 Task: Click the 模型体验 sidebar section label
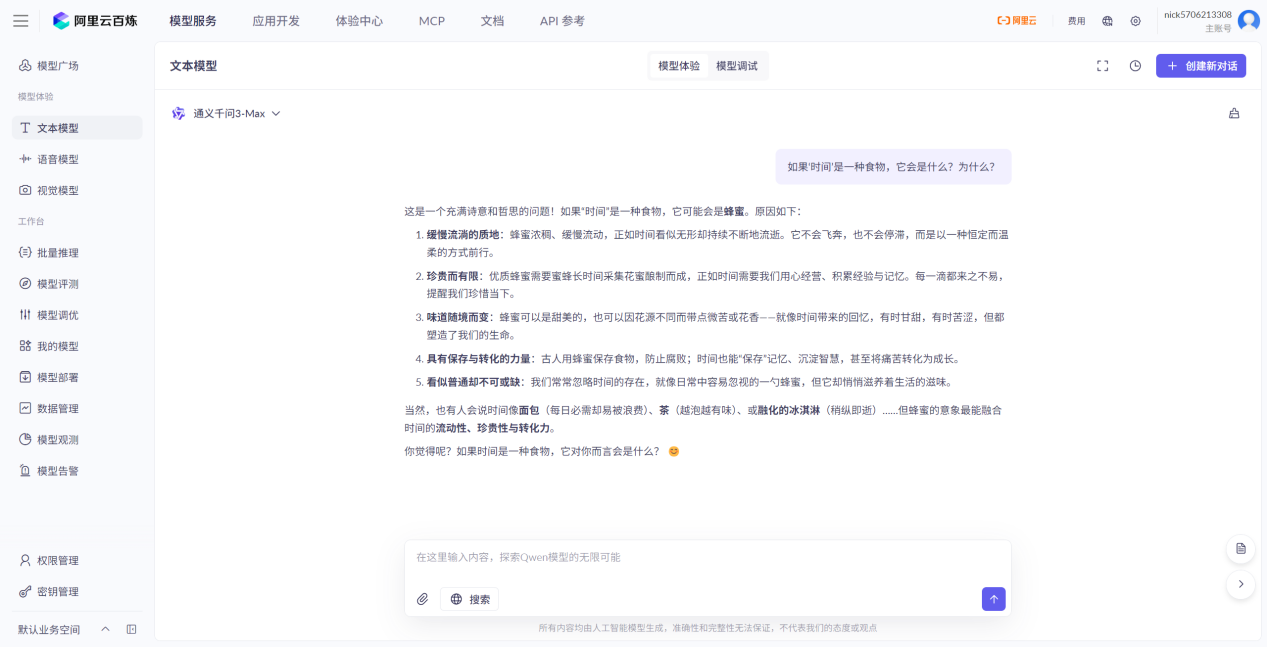pyautogui.click(x=36, y=97)
